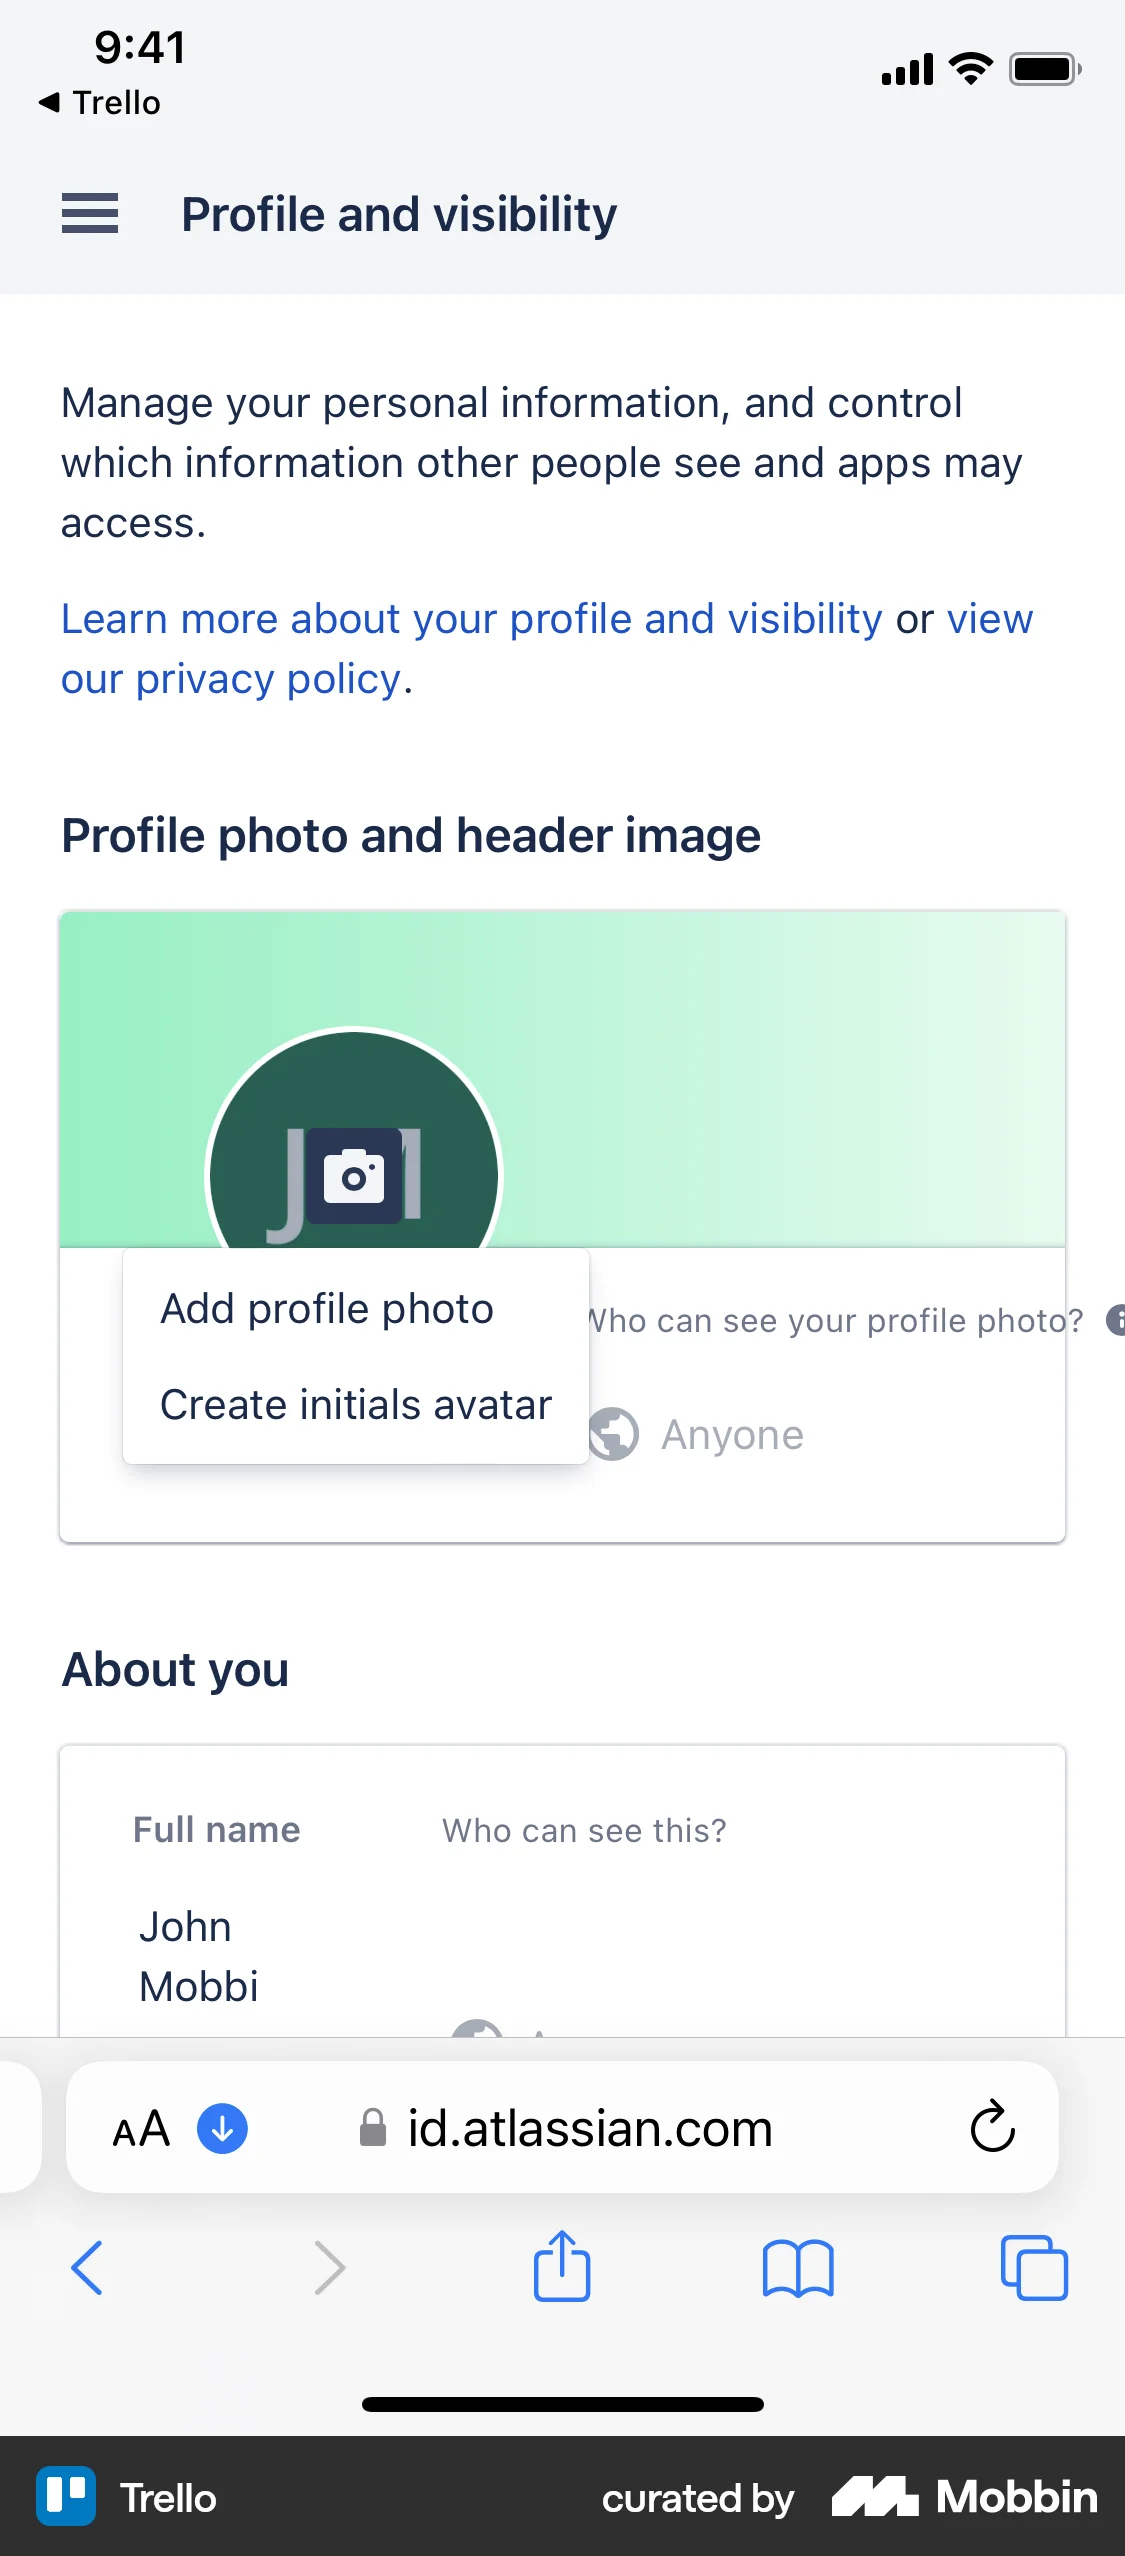The width and height of the screenshot is (1125, 2556).
Task: Return to the Trello app
Action: click(100, 103)
